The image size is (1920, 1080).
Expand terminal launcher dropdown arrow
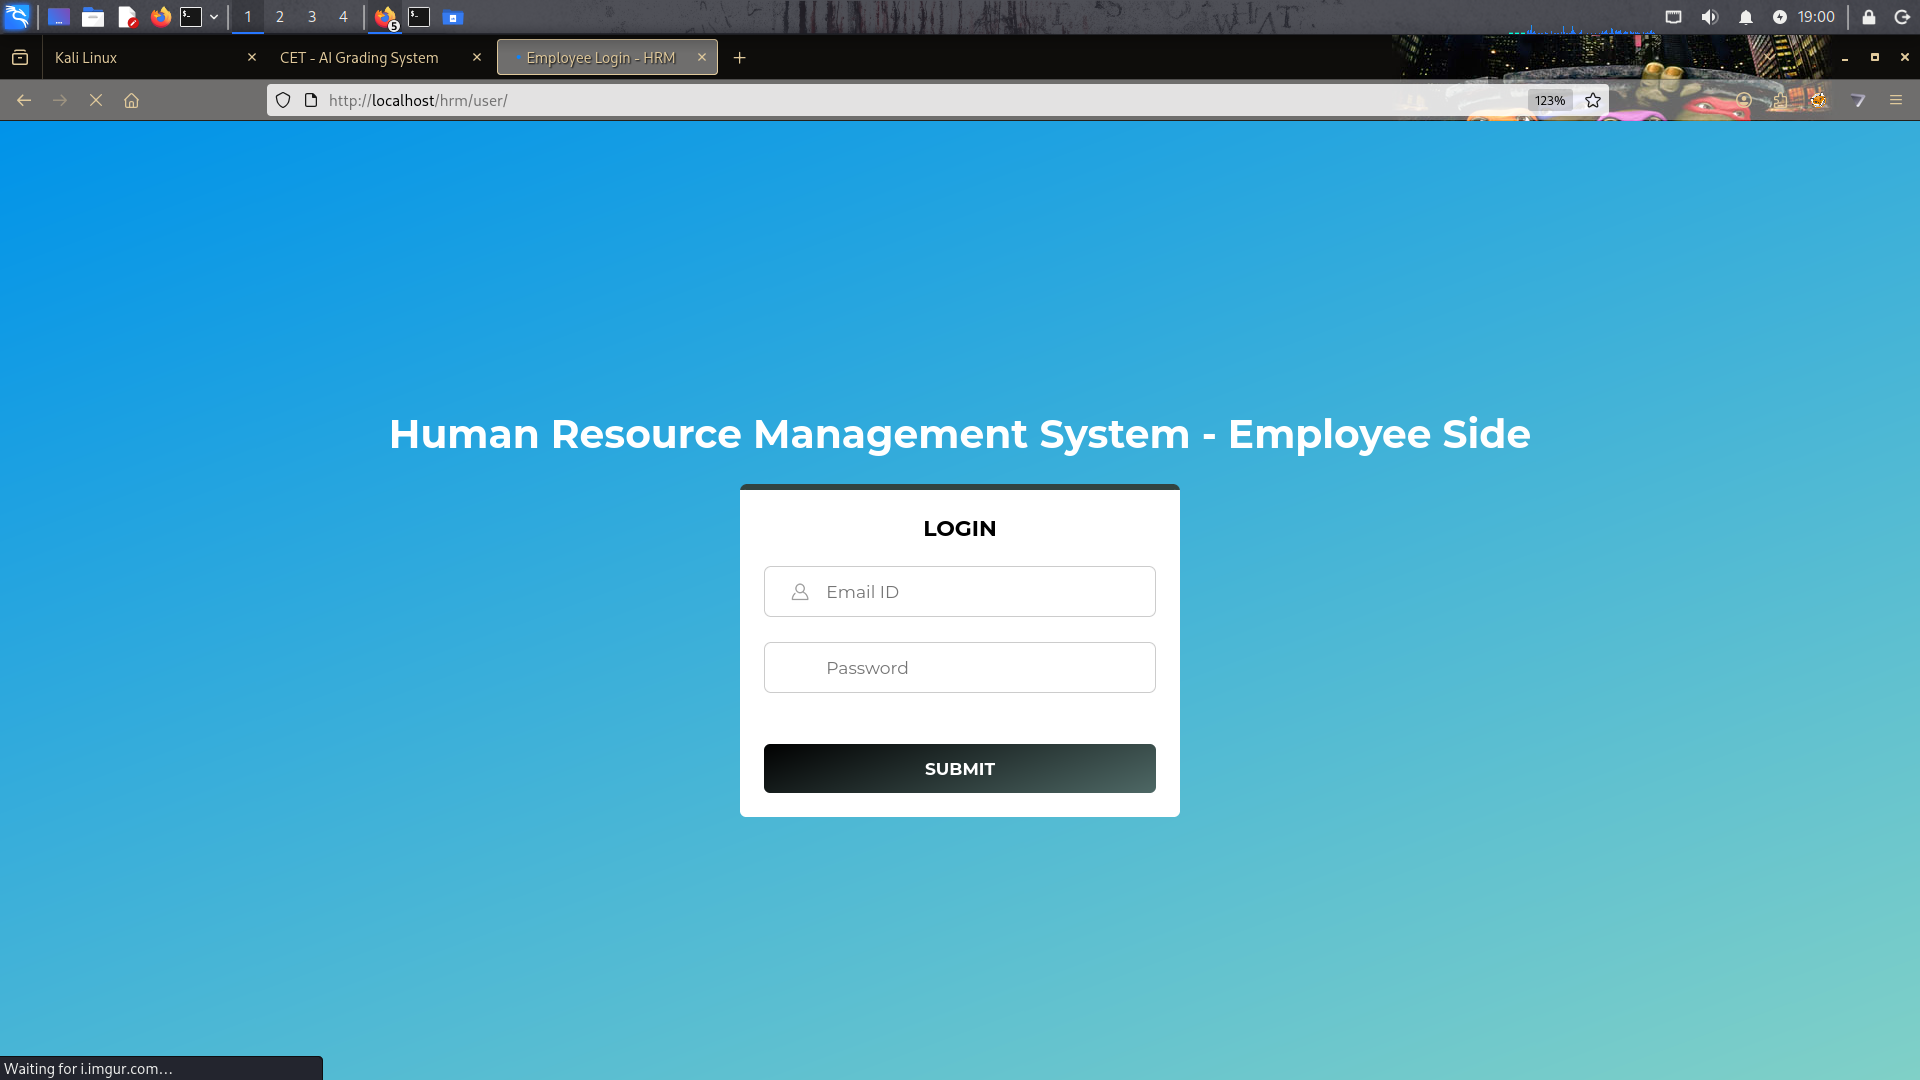click(214, 17)
